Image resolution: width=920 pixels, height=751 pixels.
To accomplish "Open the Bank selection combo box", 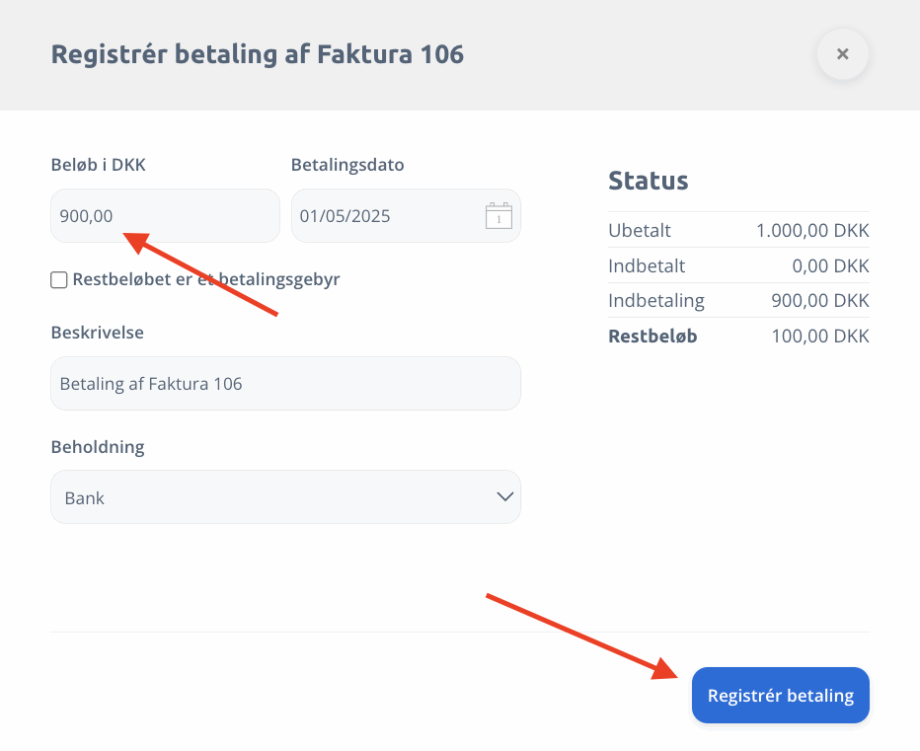I will (x=286, y=497).
